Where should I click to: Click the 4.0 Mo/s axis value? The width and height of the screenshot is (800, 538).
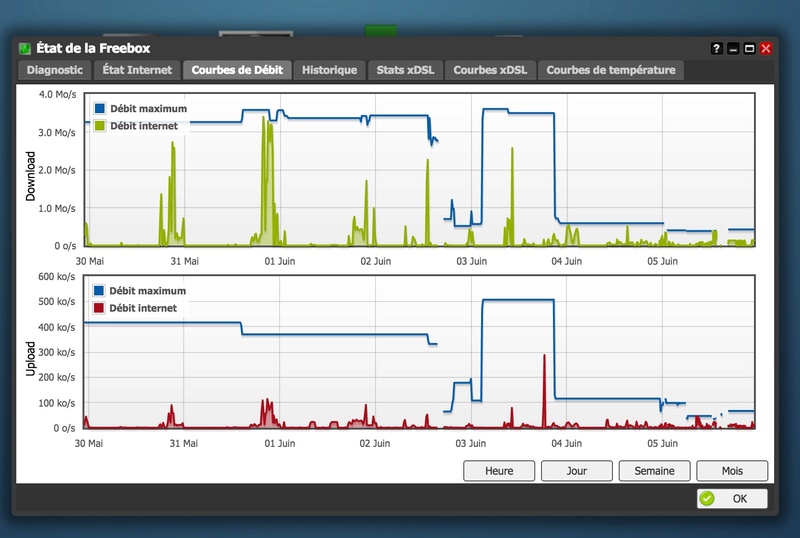(57, 94)
